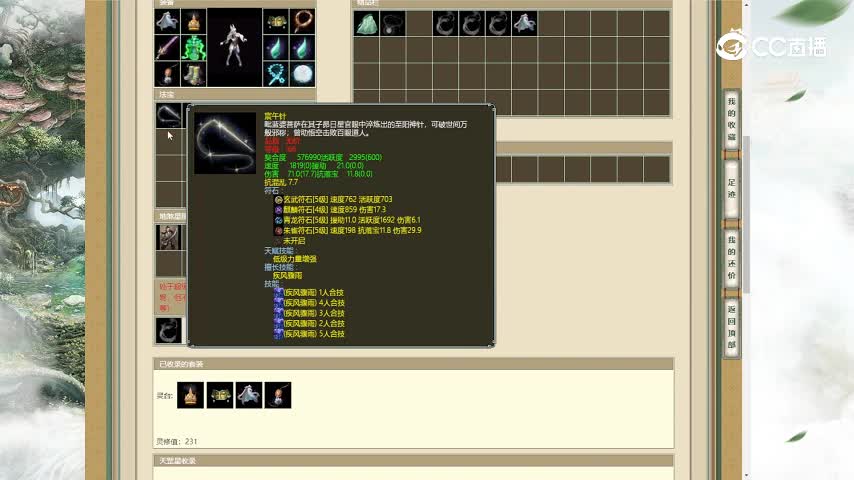Click 返回顶部 side button
854x480 pixels.
point(731,327)
